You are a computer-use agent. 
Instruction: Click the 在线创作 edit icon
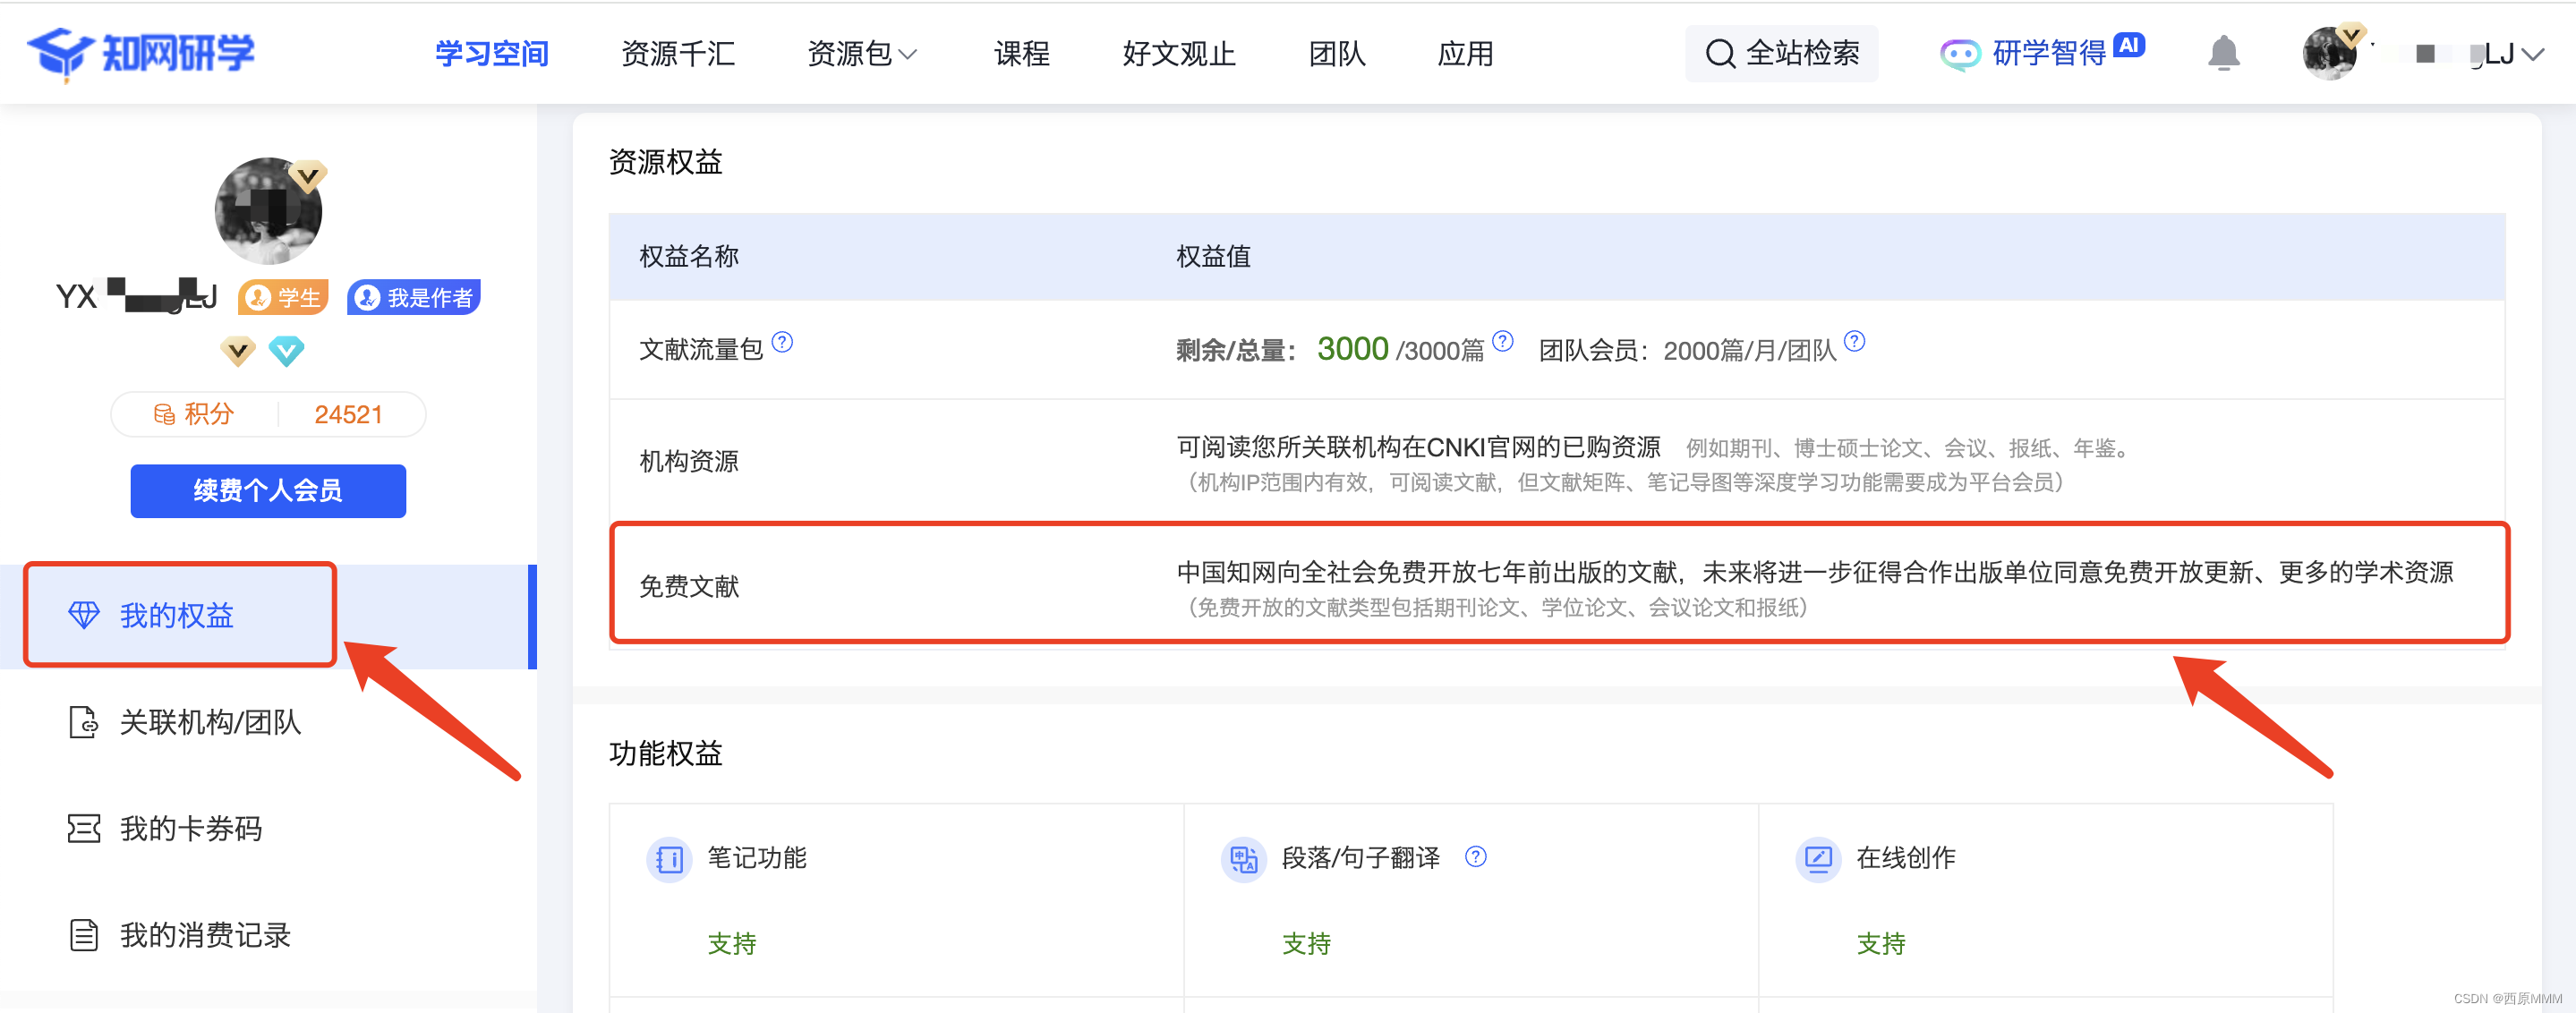1818,859
